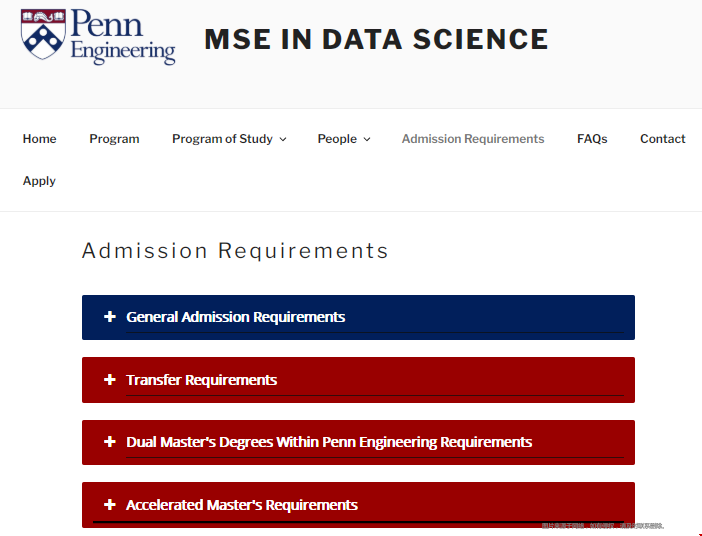Expand the General Admission Requirements section
Image resolution: width=702 pixels, height=536 pixels.
(358, 317)
